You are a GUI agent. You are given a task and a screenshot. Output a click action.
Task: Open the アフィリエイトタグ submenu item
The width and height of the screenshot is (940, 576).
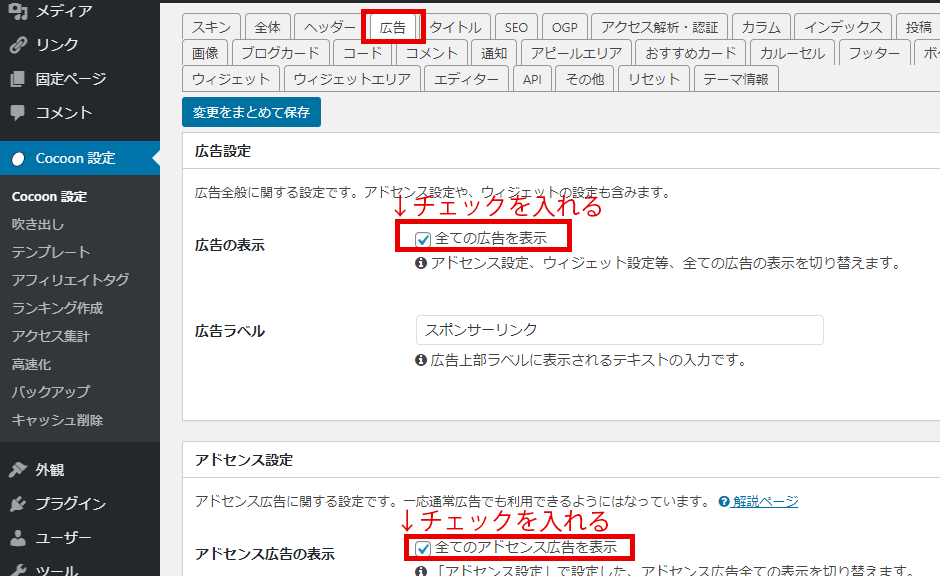[70, 280]
